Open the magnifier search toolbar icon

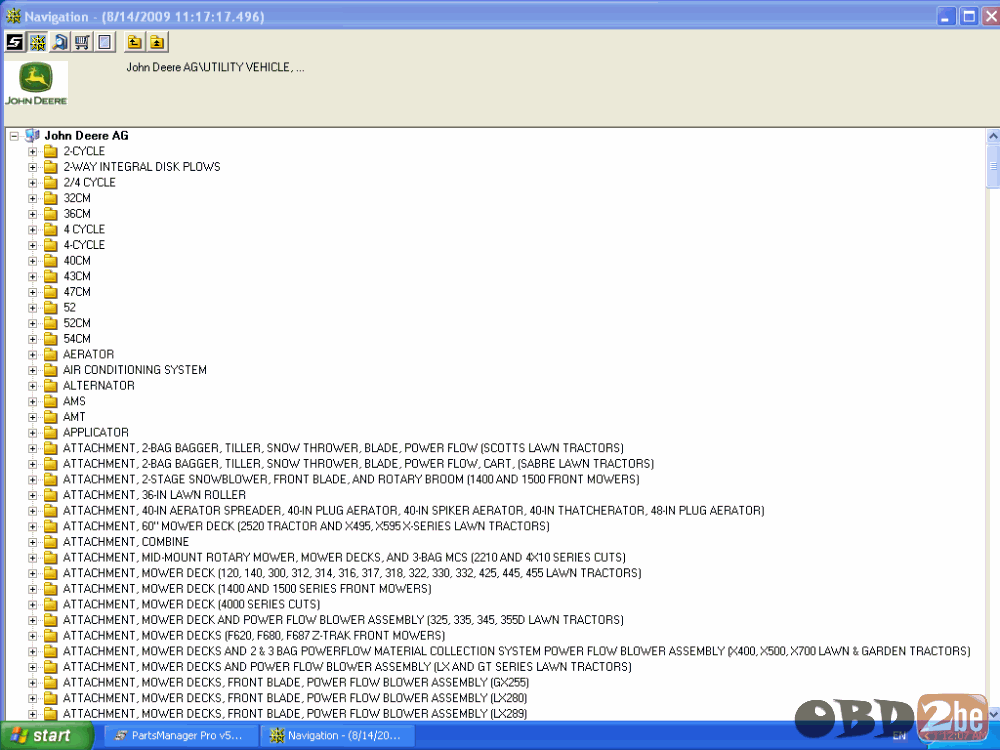pyautogui.click(x=60, y=43)
